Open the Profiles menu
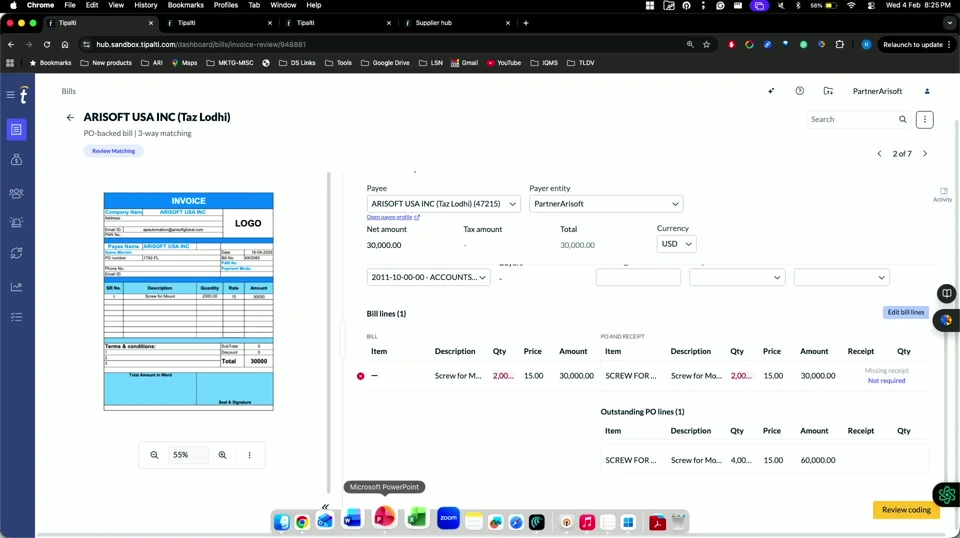This screenshot has height=538, width=960. 225,5
